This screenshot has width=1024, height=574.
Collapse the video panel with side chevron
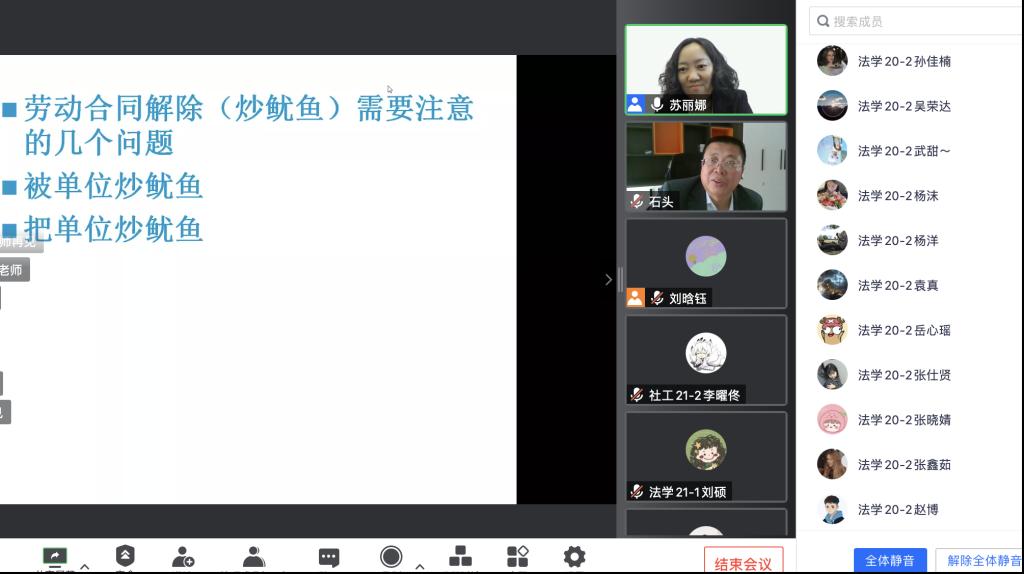point(608,280)
